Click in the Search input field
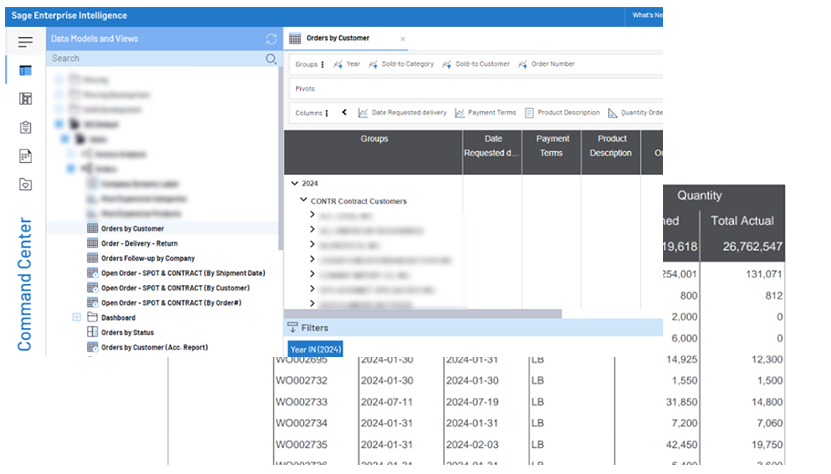Image resolution: width=831 pixels, height=474 pixels. click(156, 58)
